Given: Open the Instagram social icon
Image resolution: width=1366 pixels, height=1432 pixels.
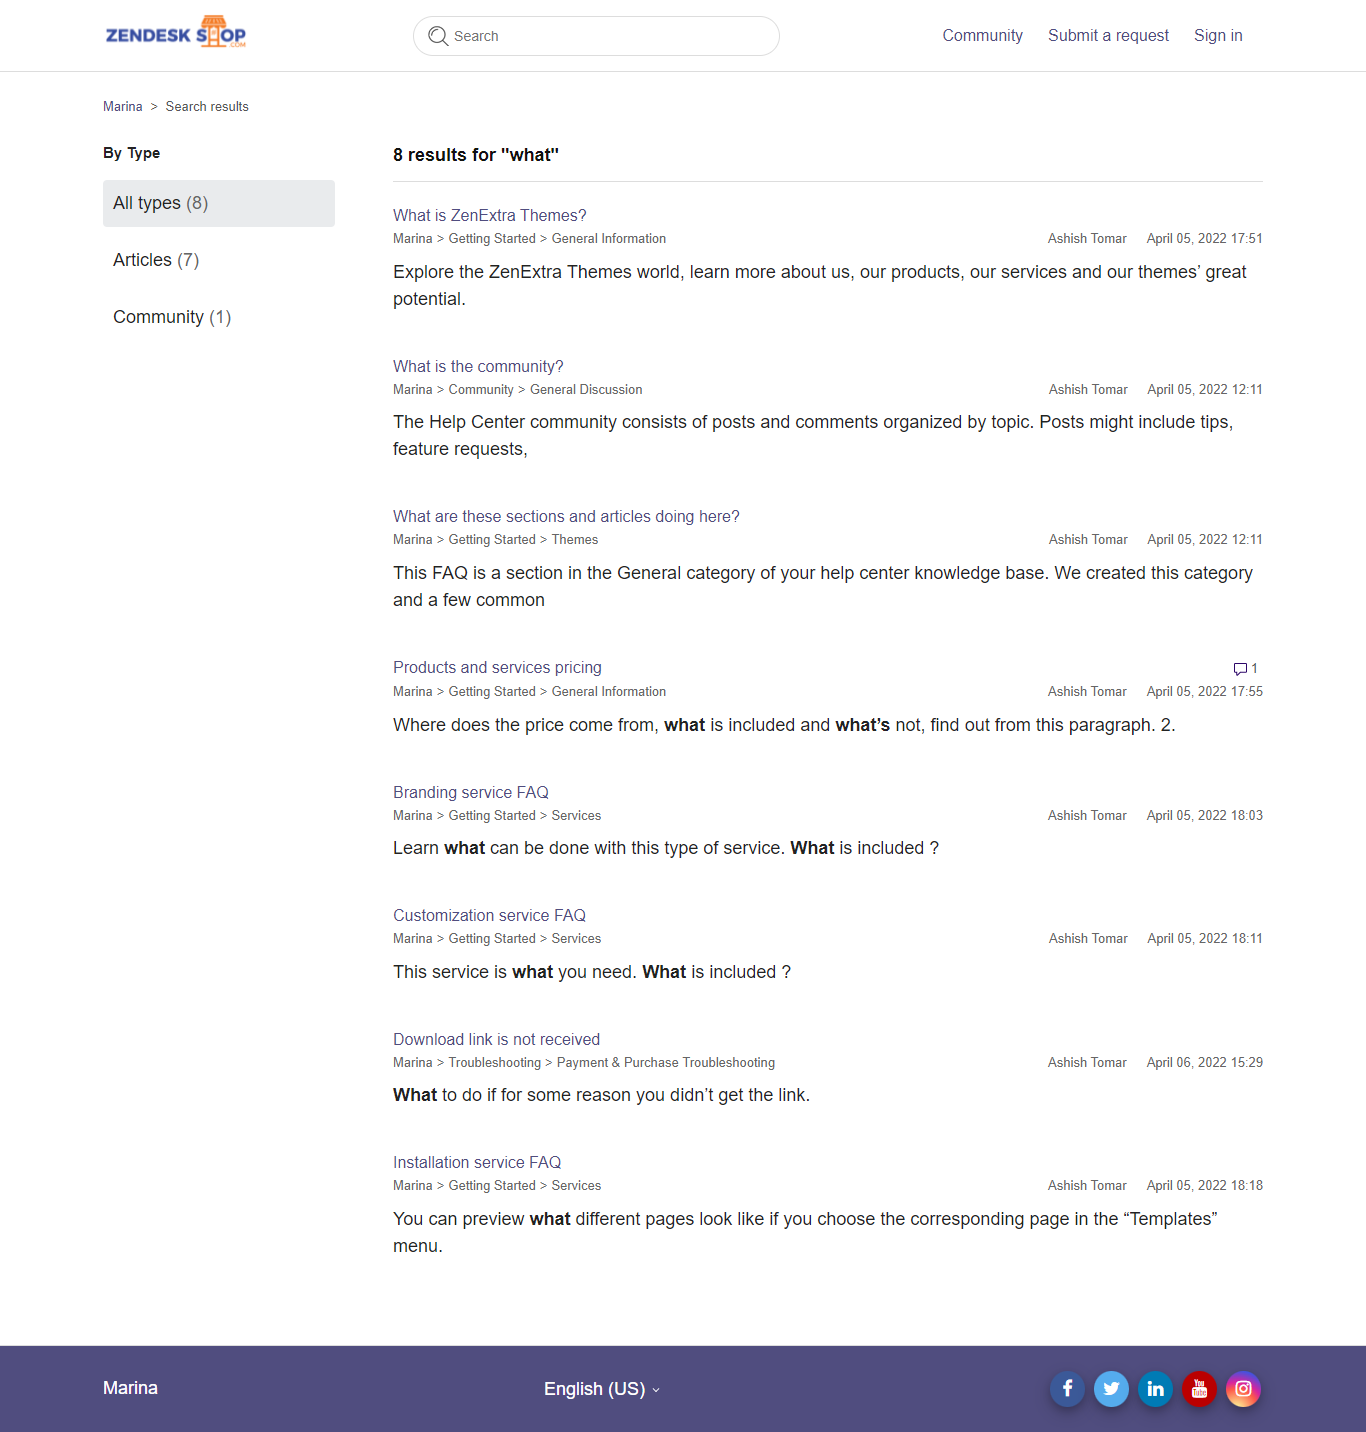Looking at the screenshot, I should click(x=1243, y=1388).
